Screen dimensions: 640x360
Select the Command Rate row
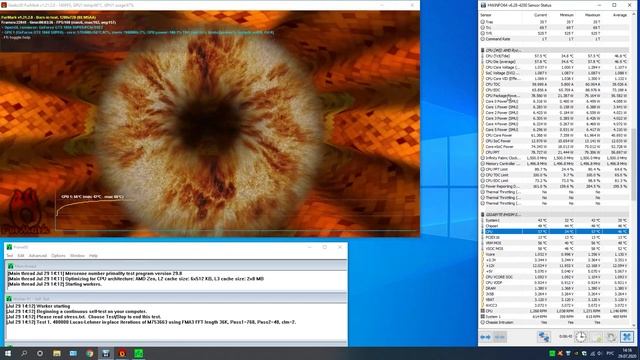coord(555,39)
